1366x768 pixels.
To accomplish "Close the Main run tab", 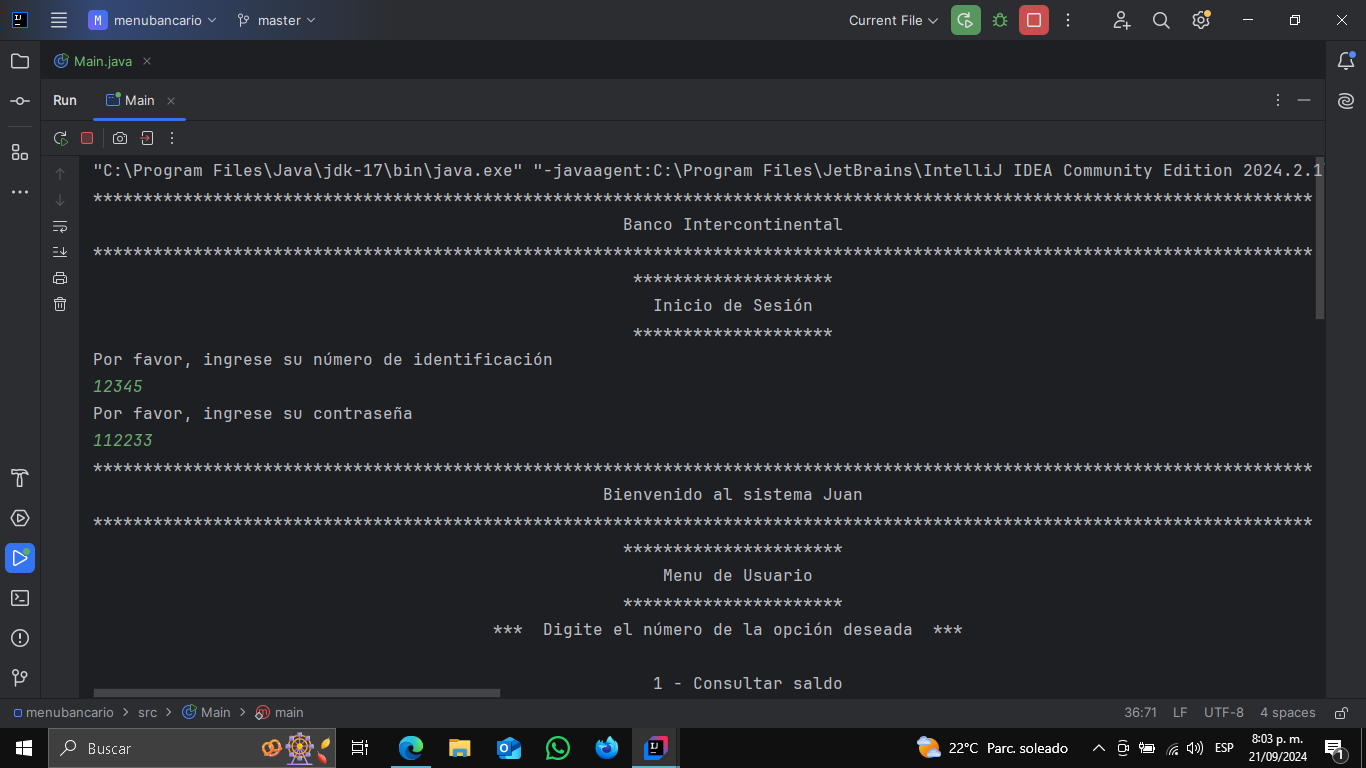I will pos(171,101).
